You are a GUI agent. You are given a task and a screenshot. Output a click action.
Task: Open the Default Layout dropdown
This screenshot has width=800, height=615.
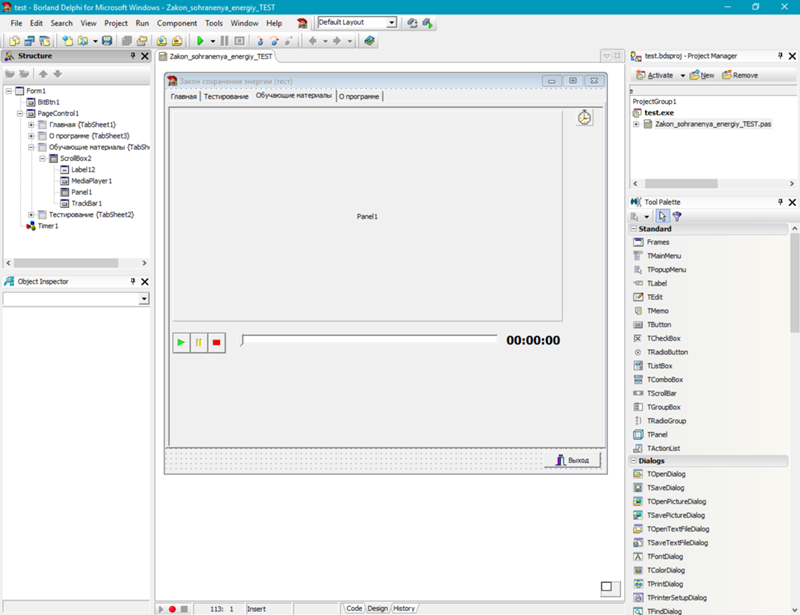[391, 22]
